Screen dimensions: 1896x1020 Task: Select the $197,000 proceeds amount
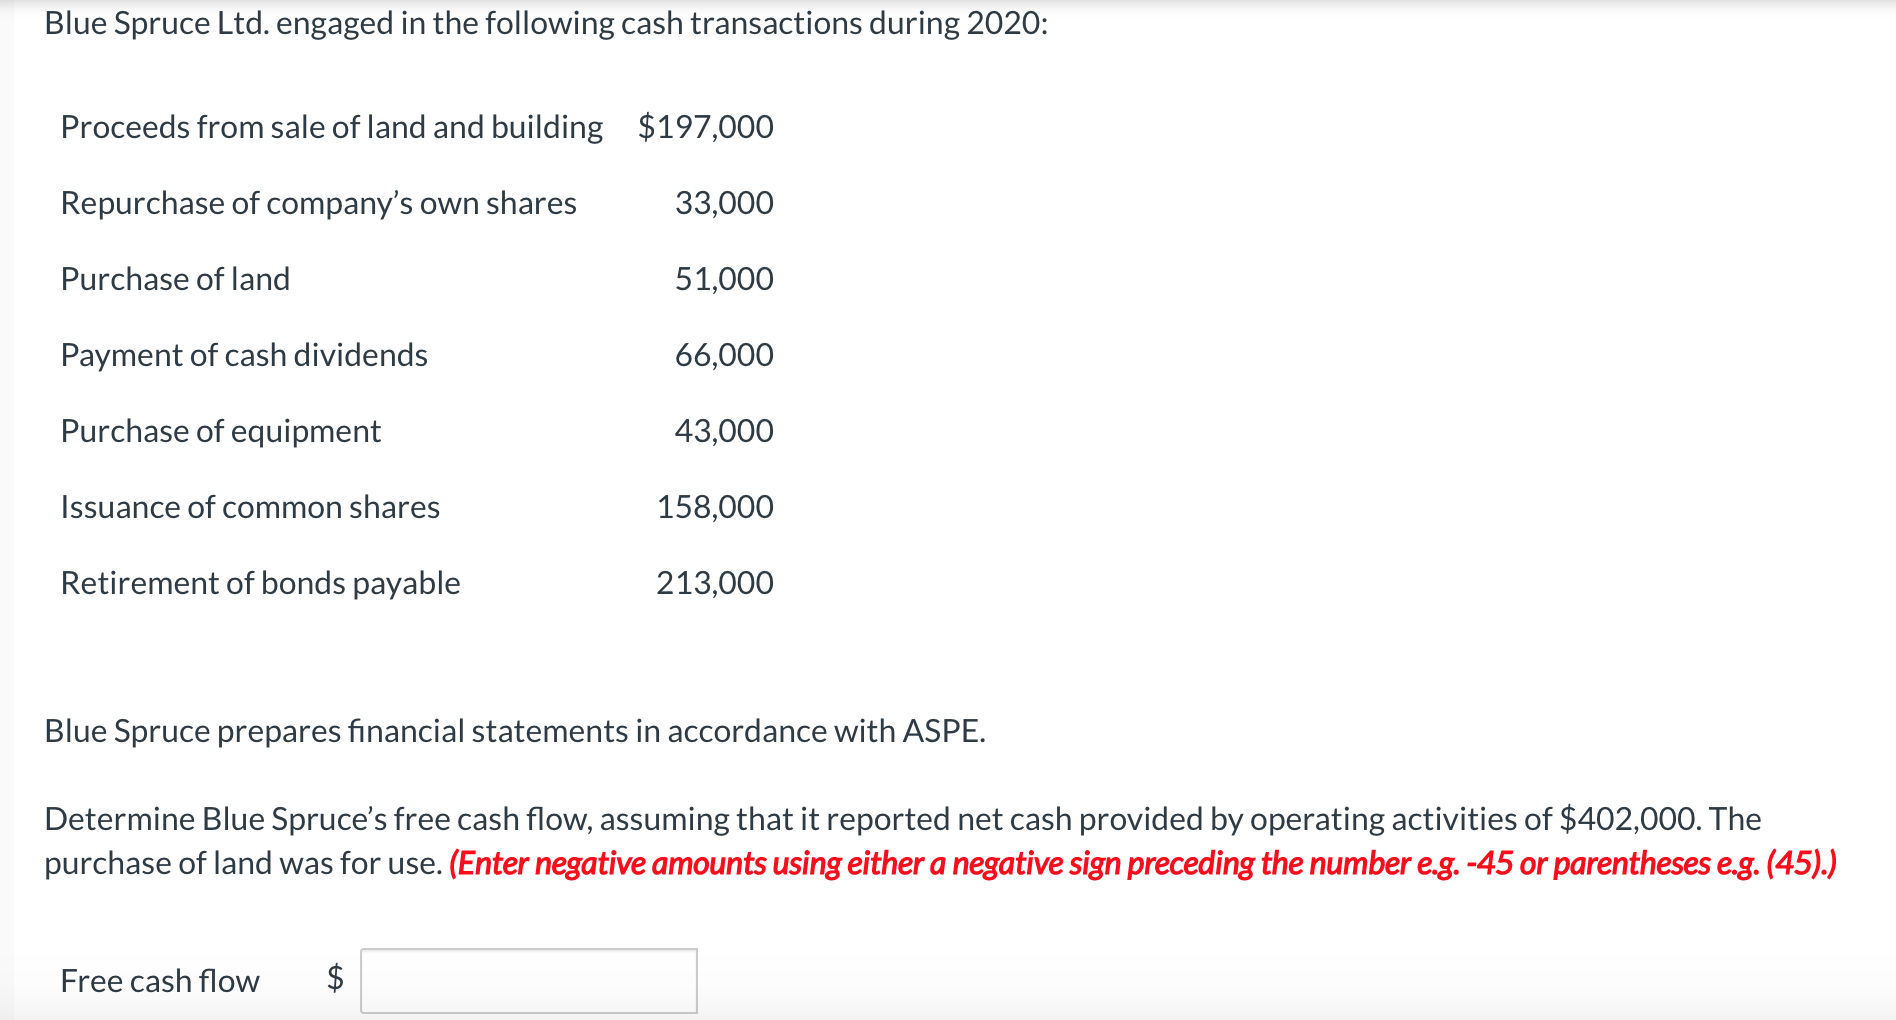coord(706,127)
